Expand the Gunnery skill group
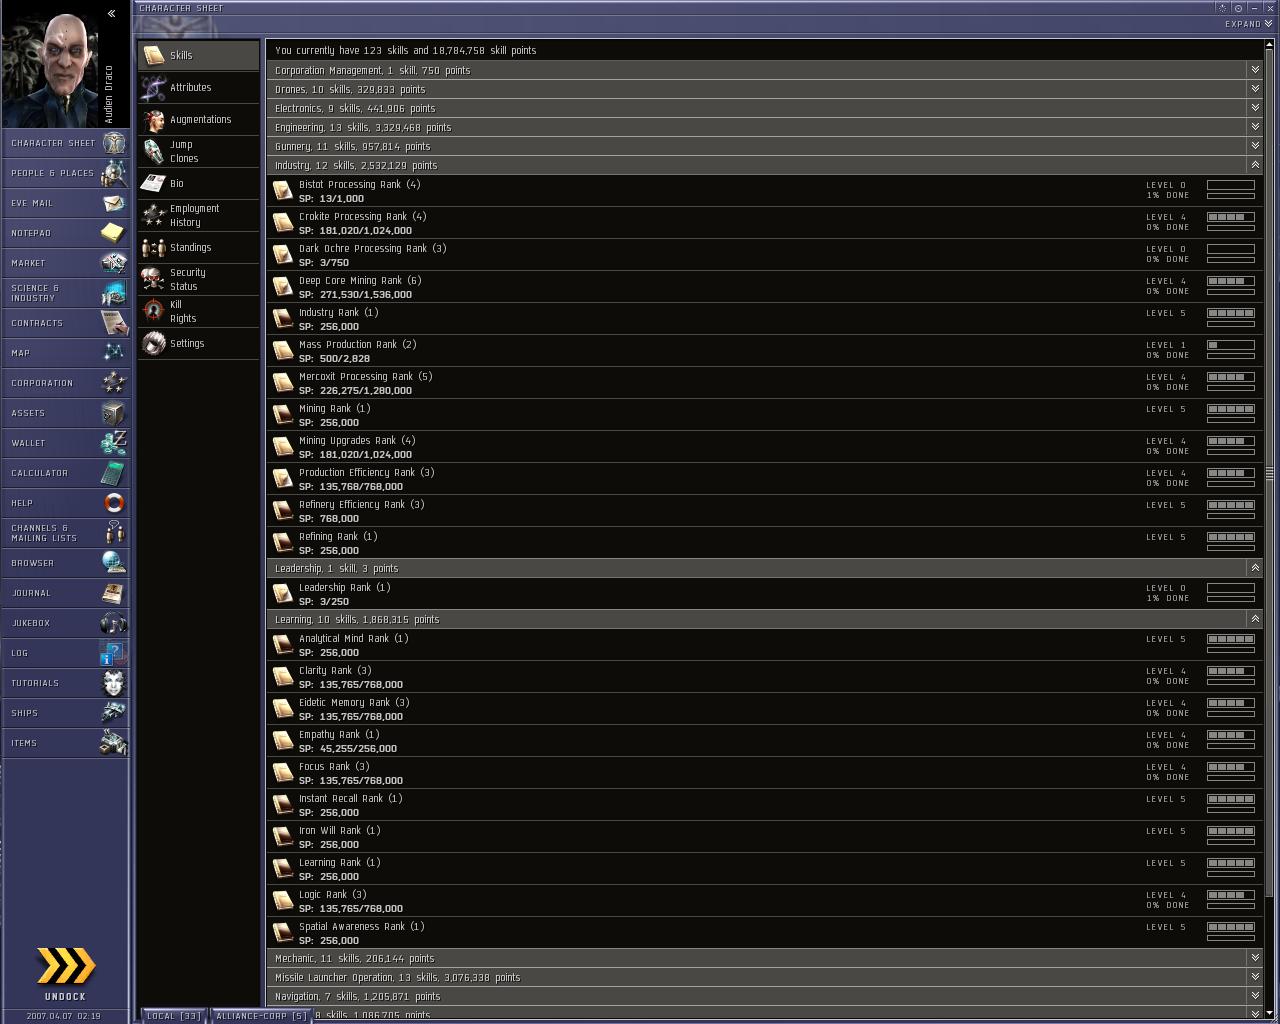The height and width of the screenshot is (1024, 1280). tap(1255, 146)
